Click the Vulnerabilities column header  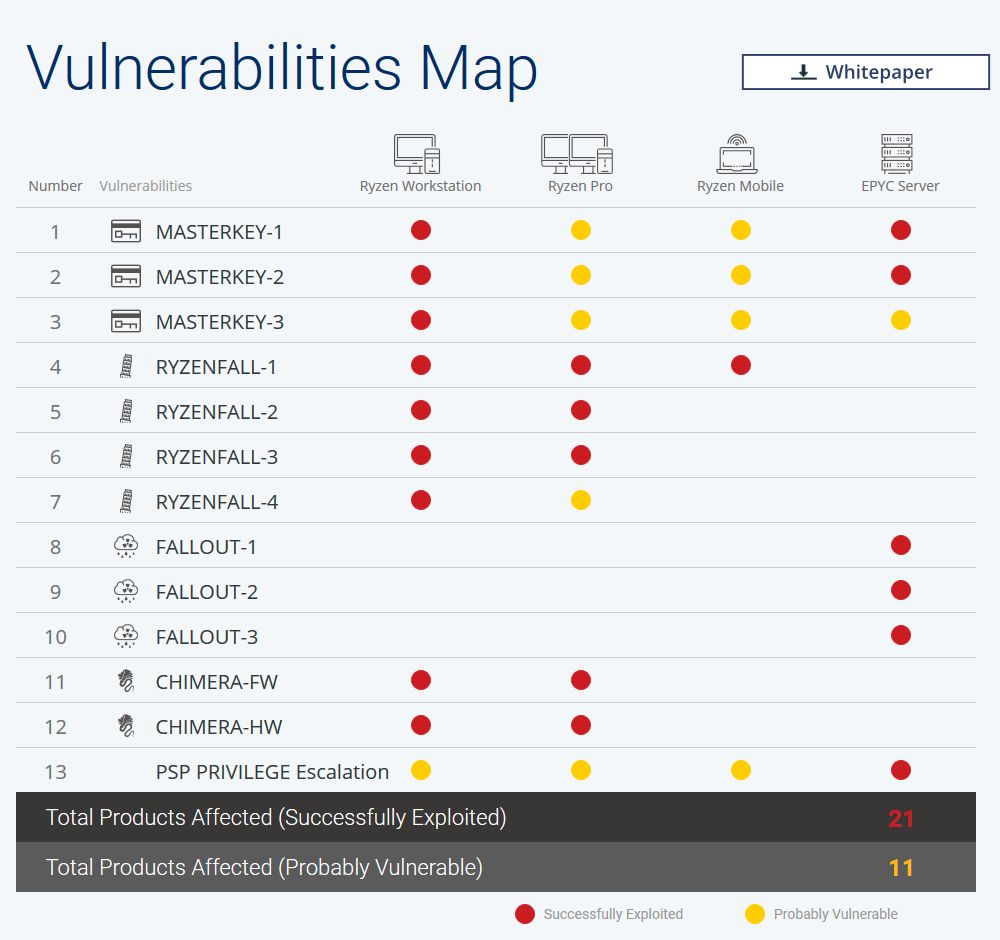tap(145, 186)
